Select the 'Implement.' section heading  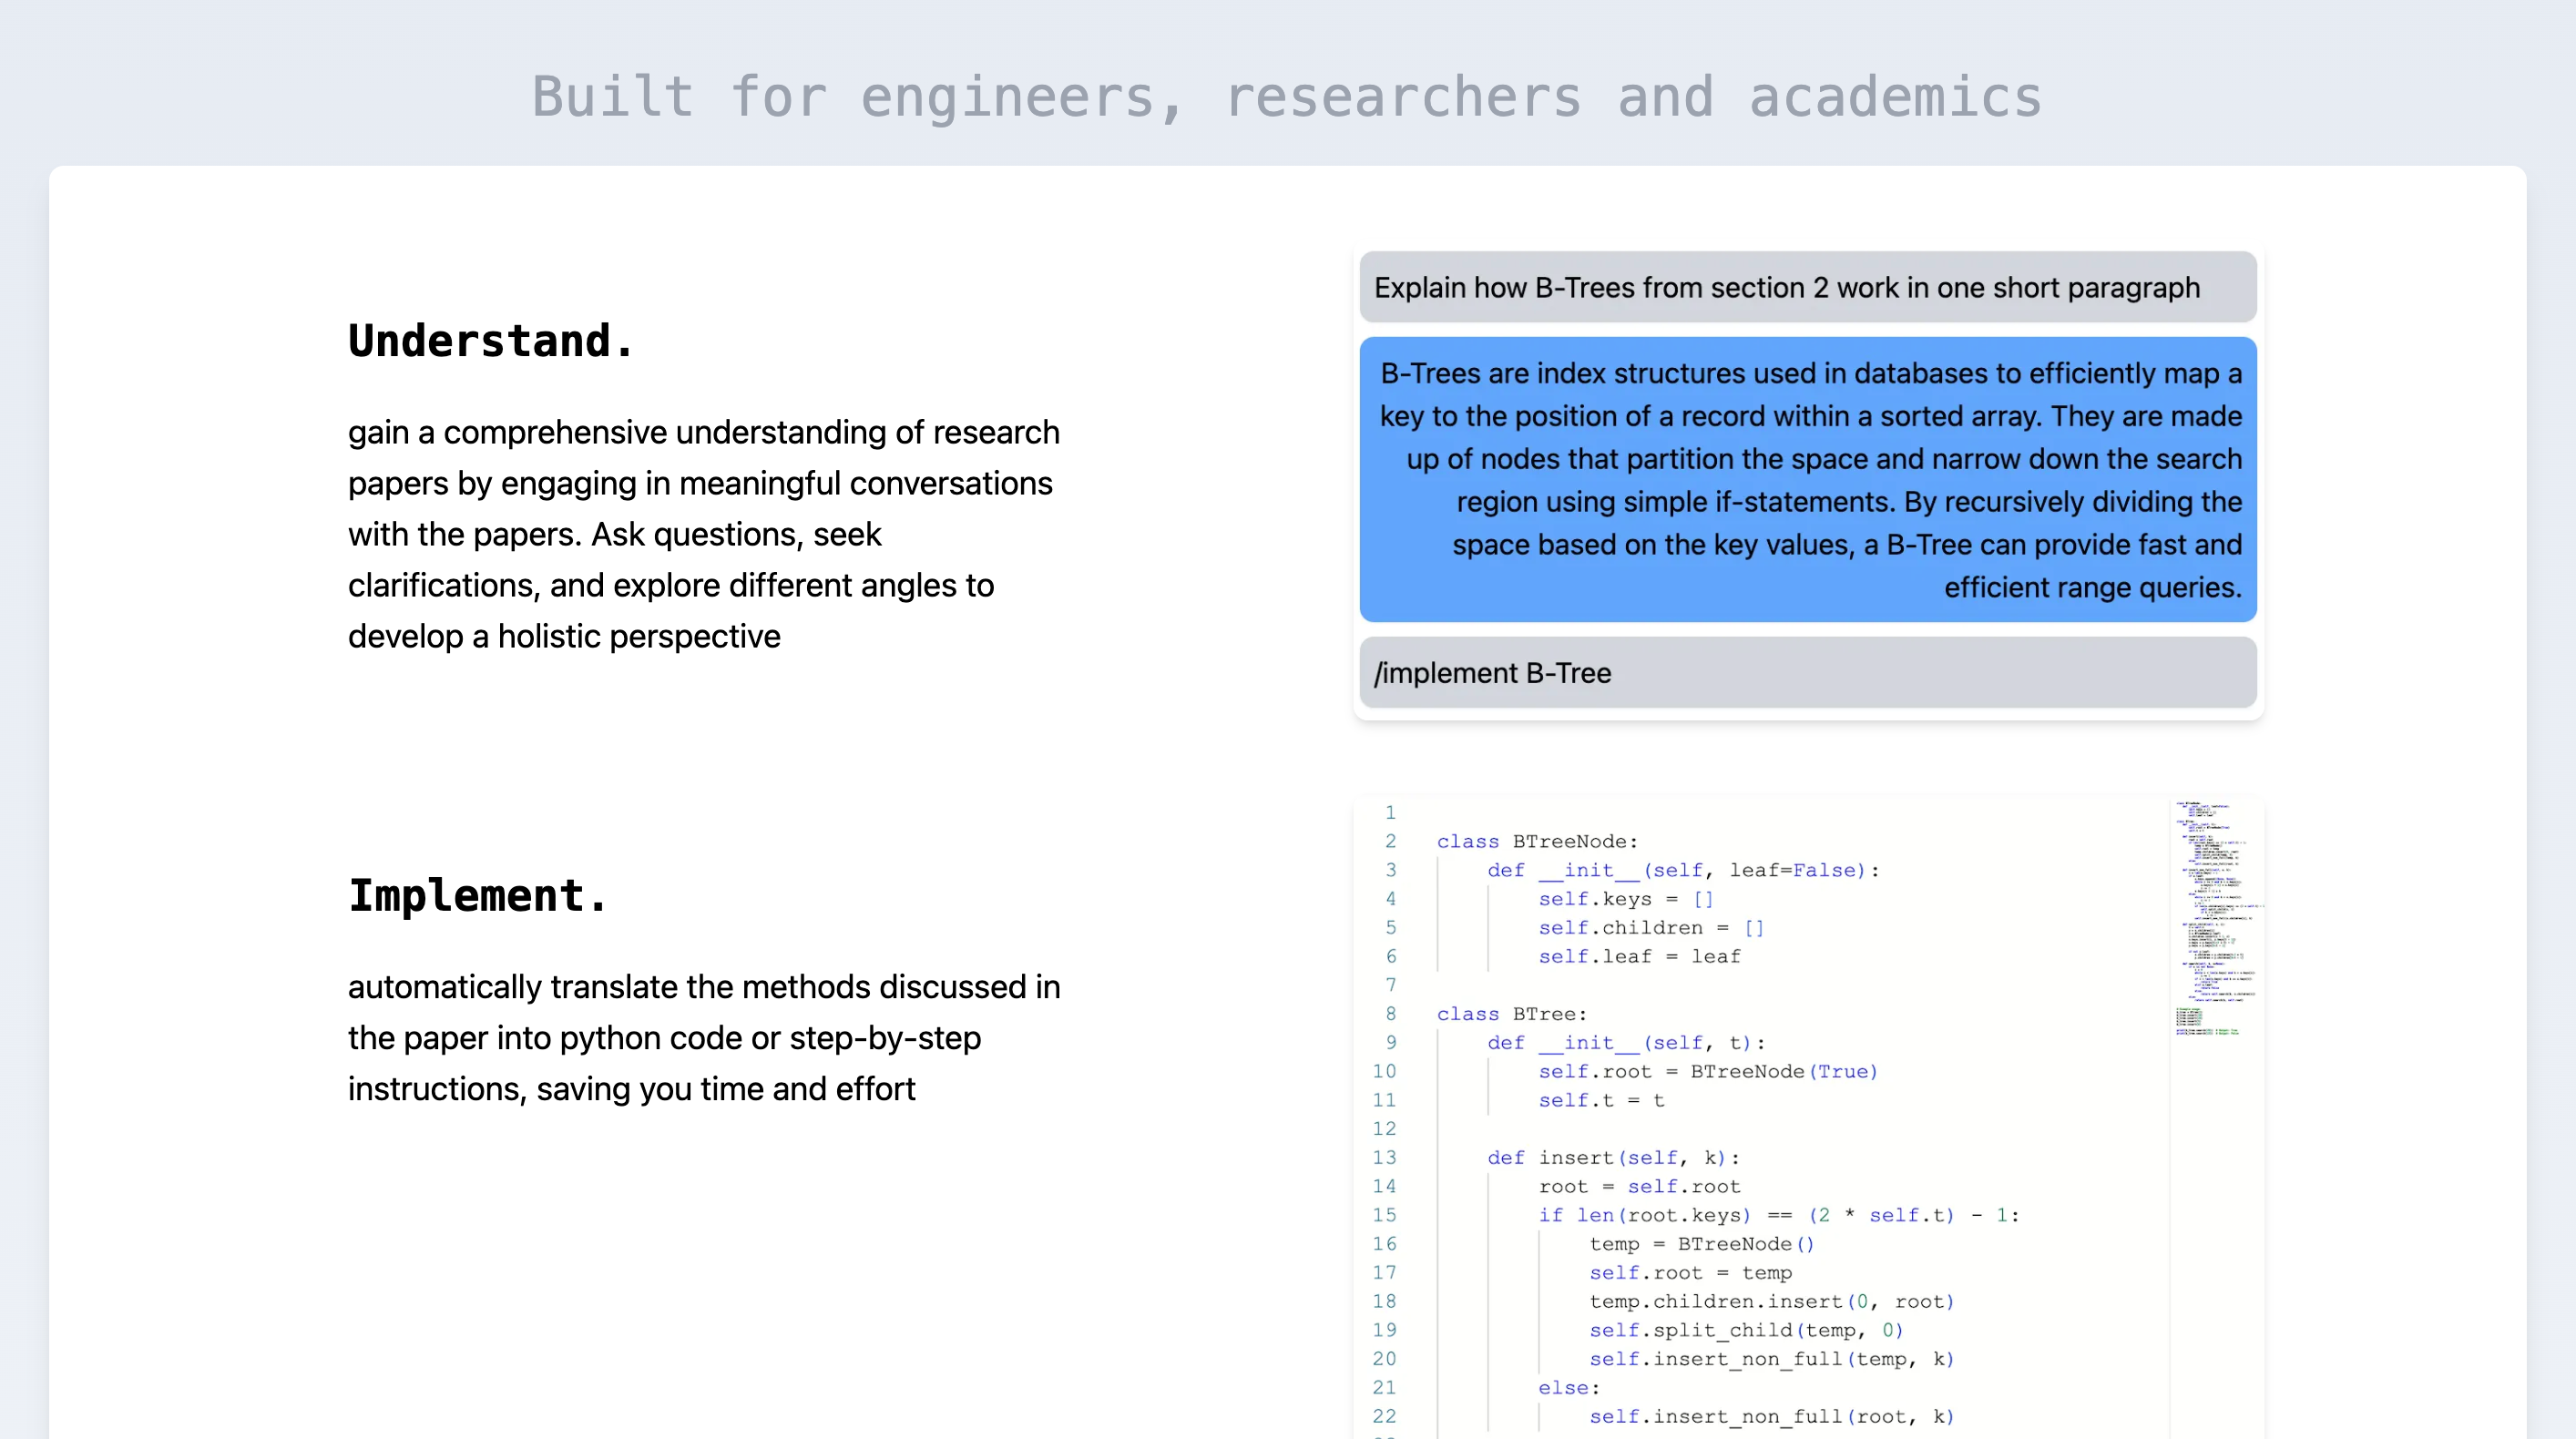pos(478,895)
